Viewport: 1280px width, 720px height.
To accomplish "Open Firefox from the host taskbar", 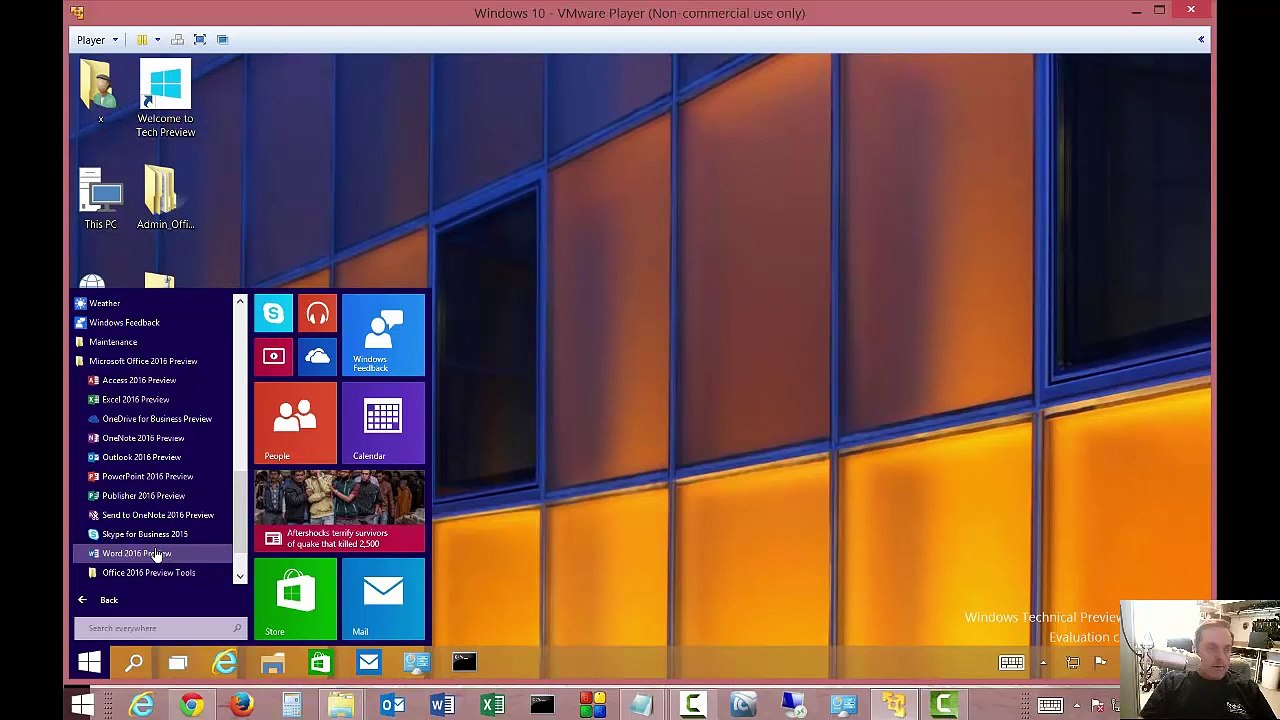I will coord(241,705).
